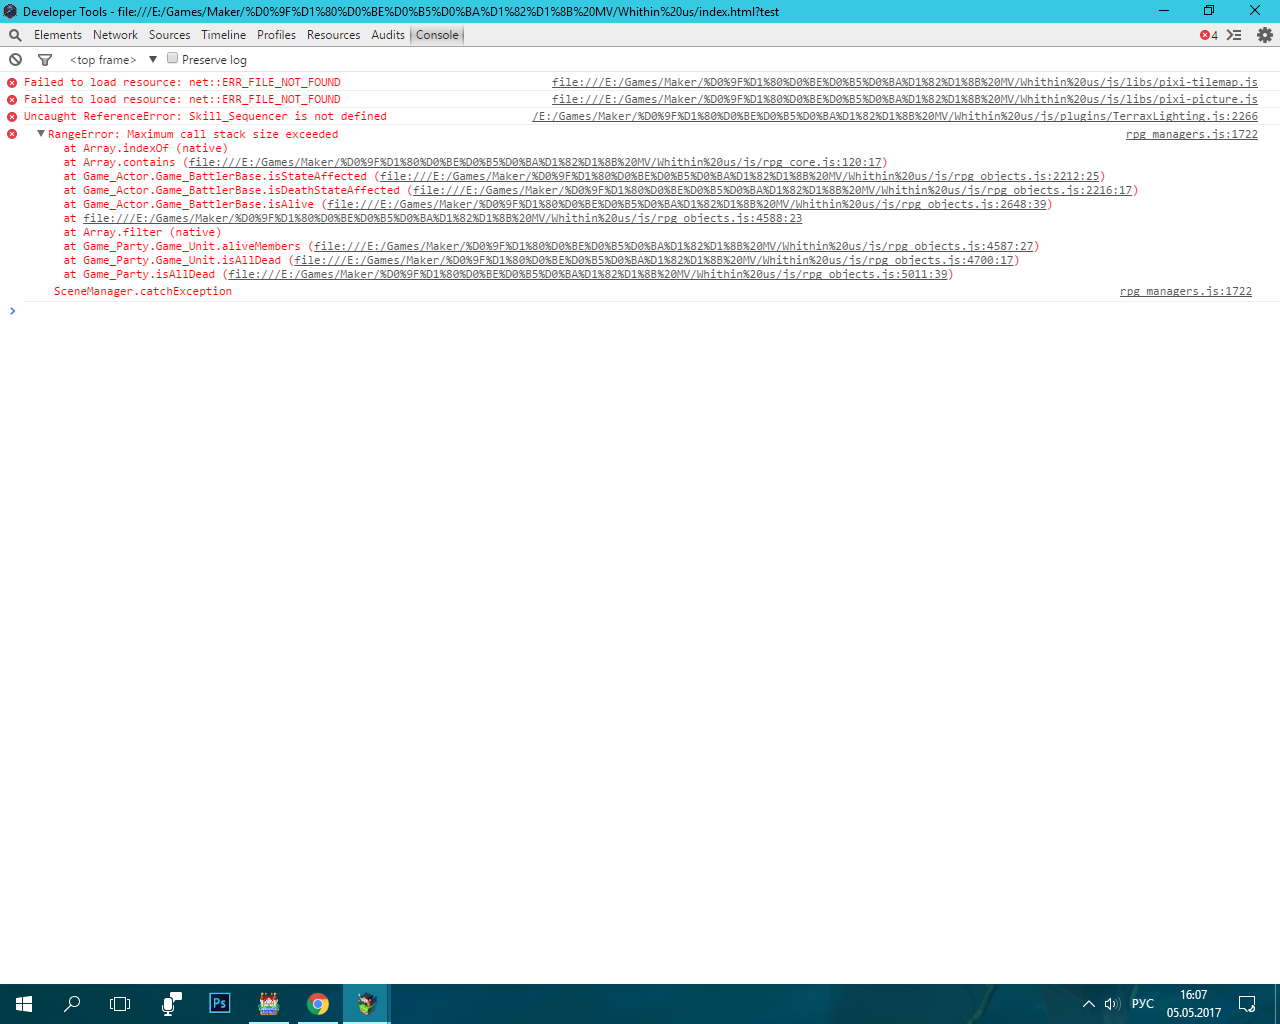Open the rpg_objects.js:2212:25 stack link

tap(740, 177)
